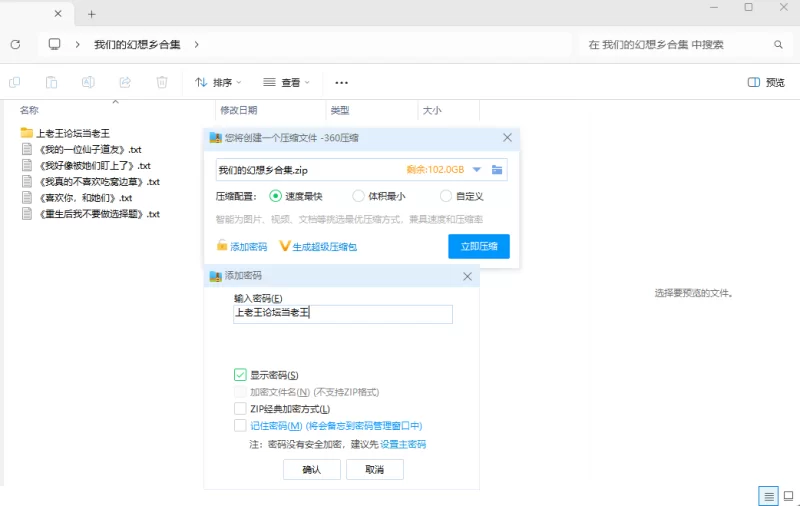Close the 360压缩 create archive dialog

[x=507, y=138]
